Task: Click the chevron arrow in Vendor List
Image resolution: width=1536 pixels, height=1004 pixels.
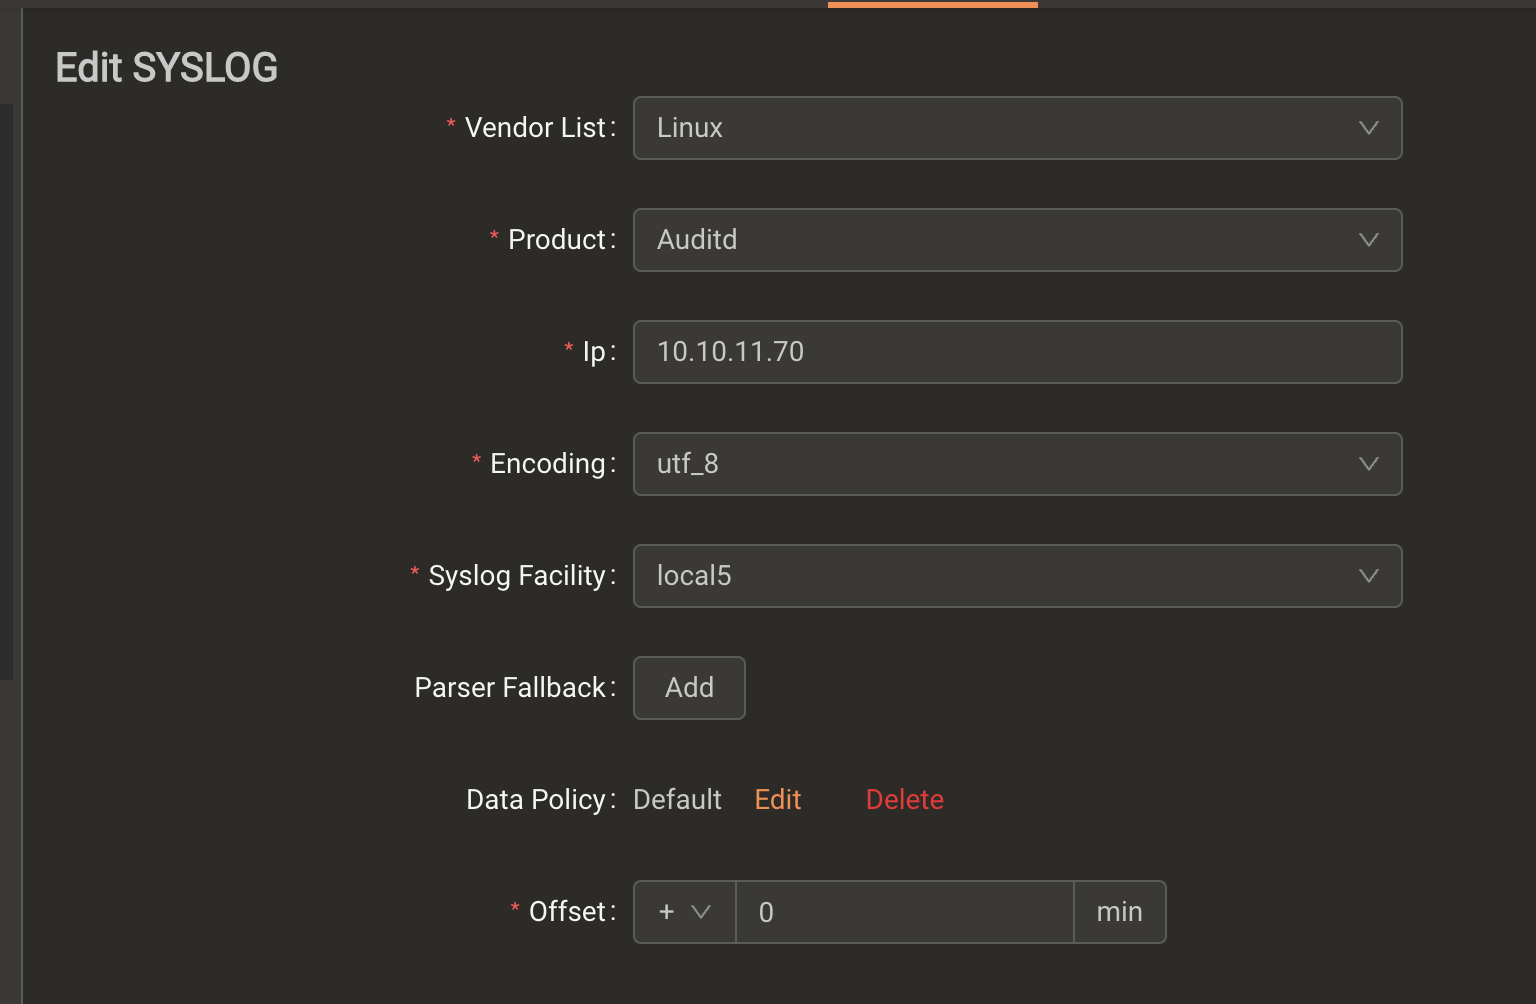Action: (x=1369, y=128)
